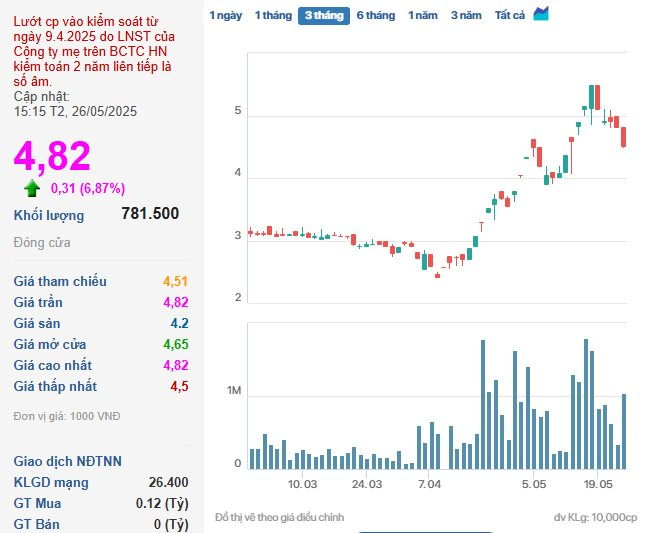Click the Đồ thị vẽ theo giá điều chỉnh note

pos(279,517)
